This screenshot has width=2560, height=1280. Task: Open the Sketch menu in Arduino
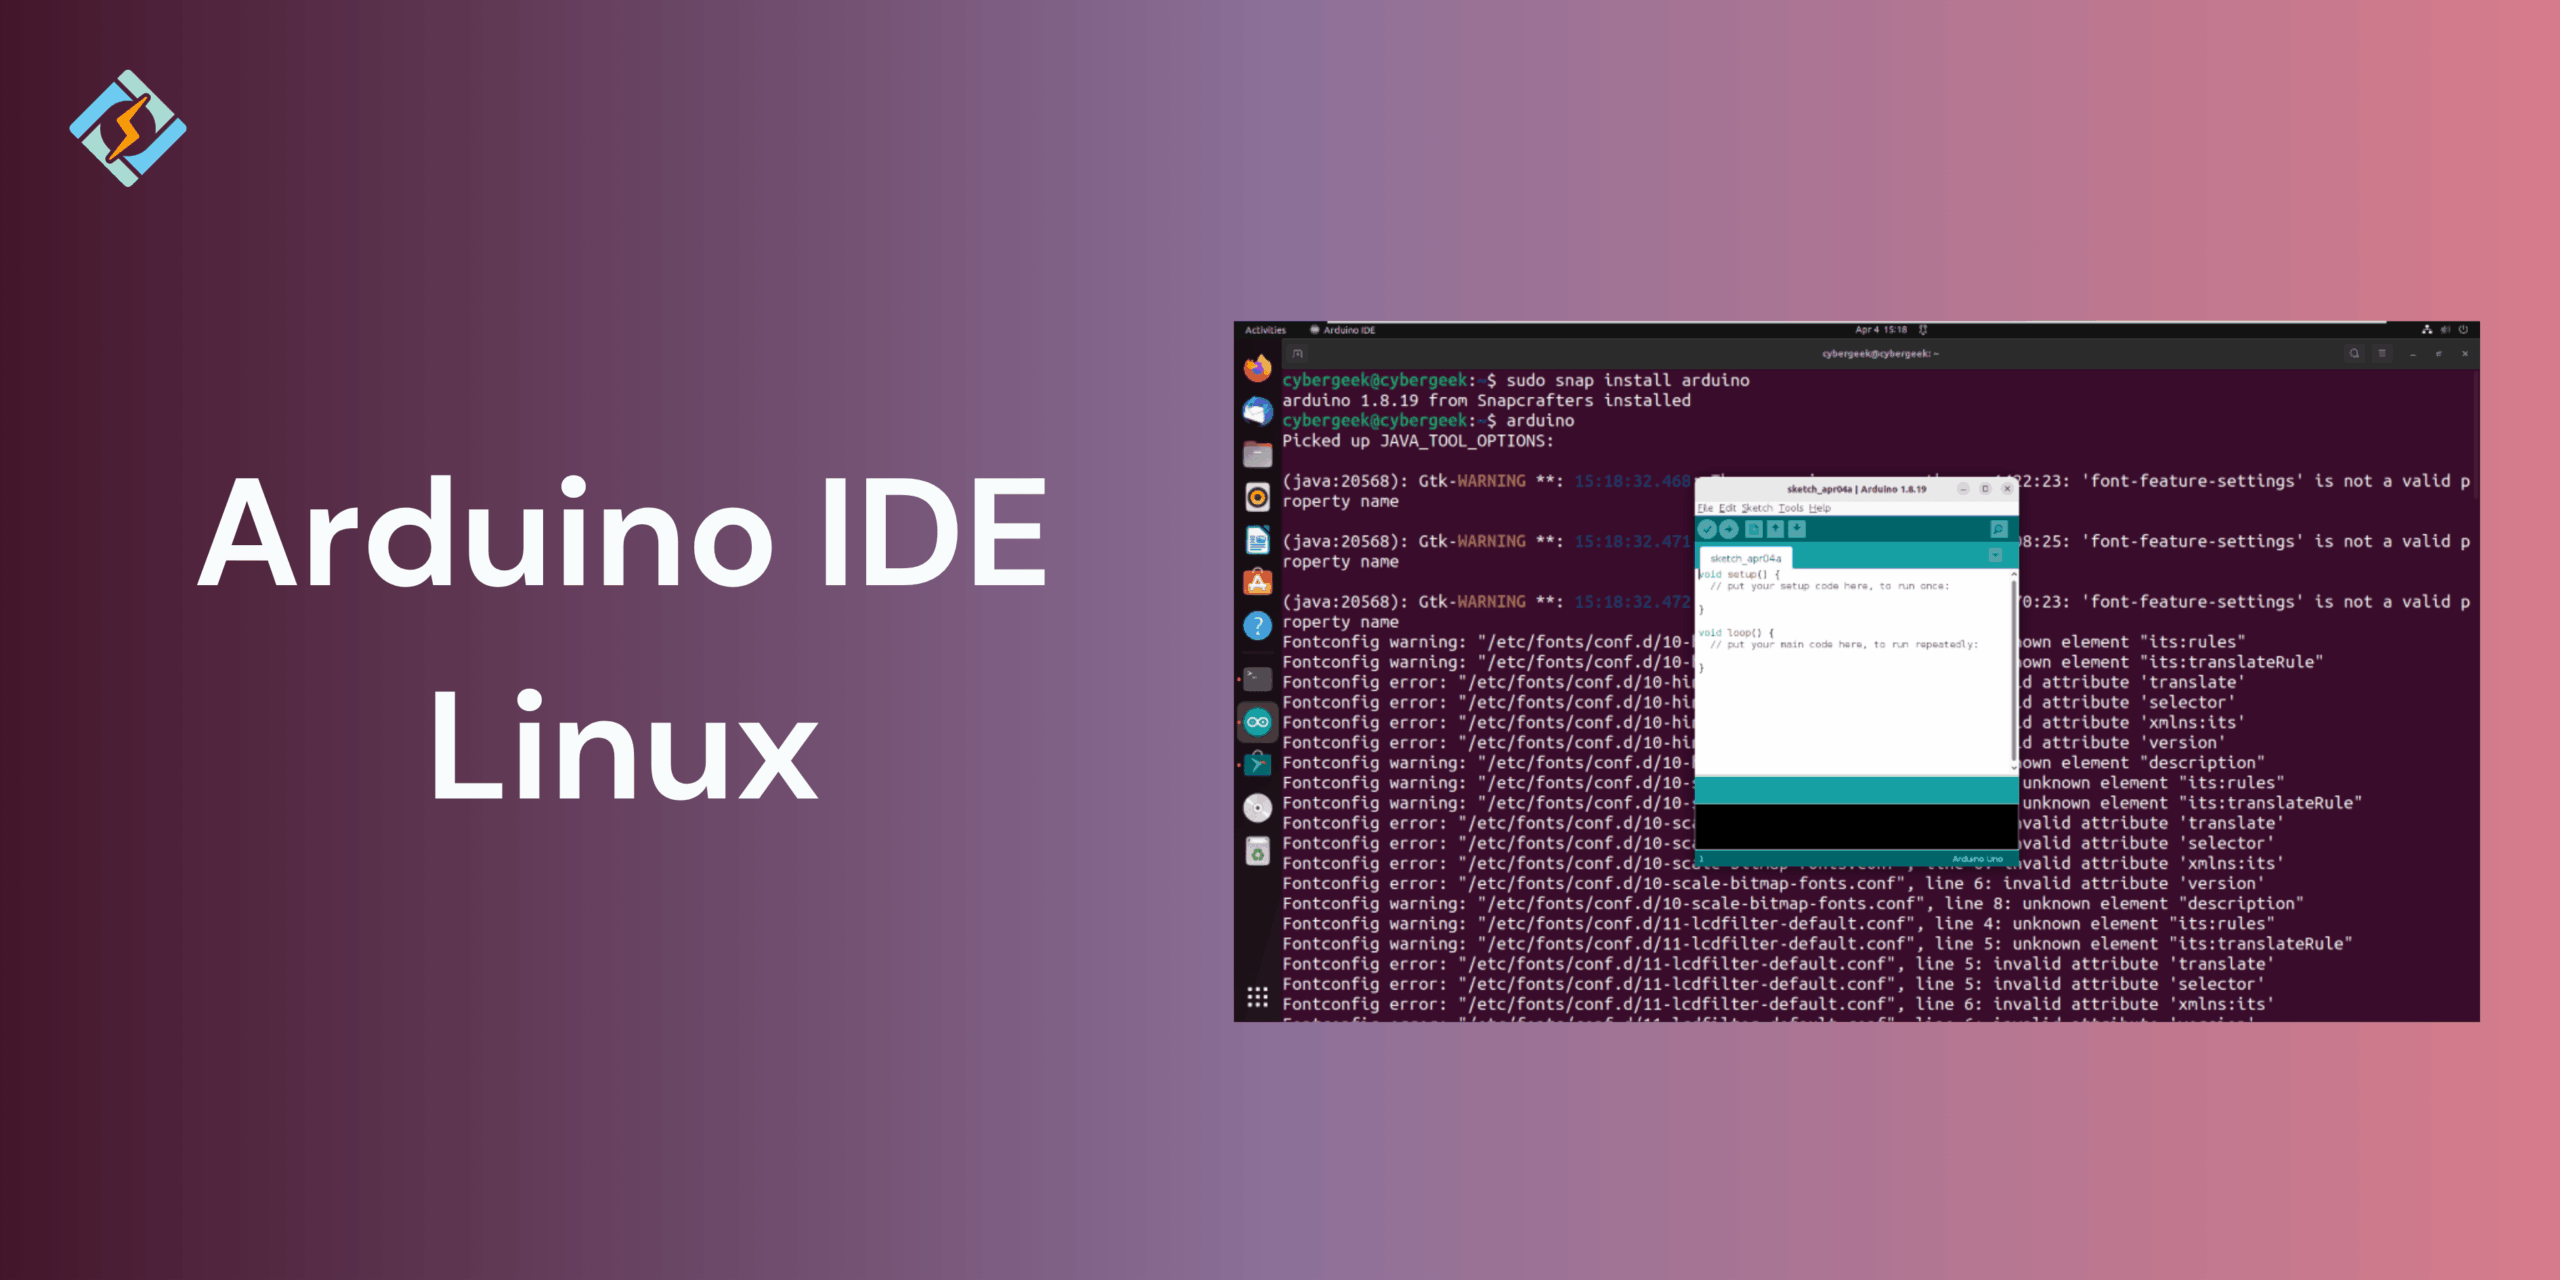point(1757,508)
